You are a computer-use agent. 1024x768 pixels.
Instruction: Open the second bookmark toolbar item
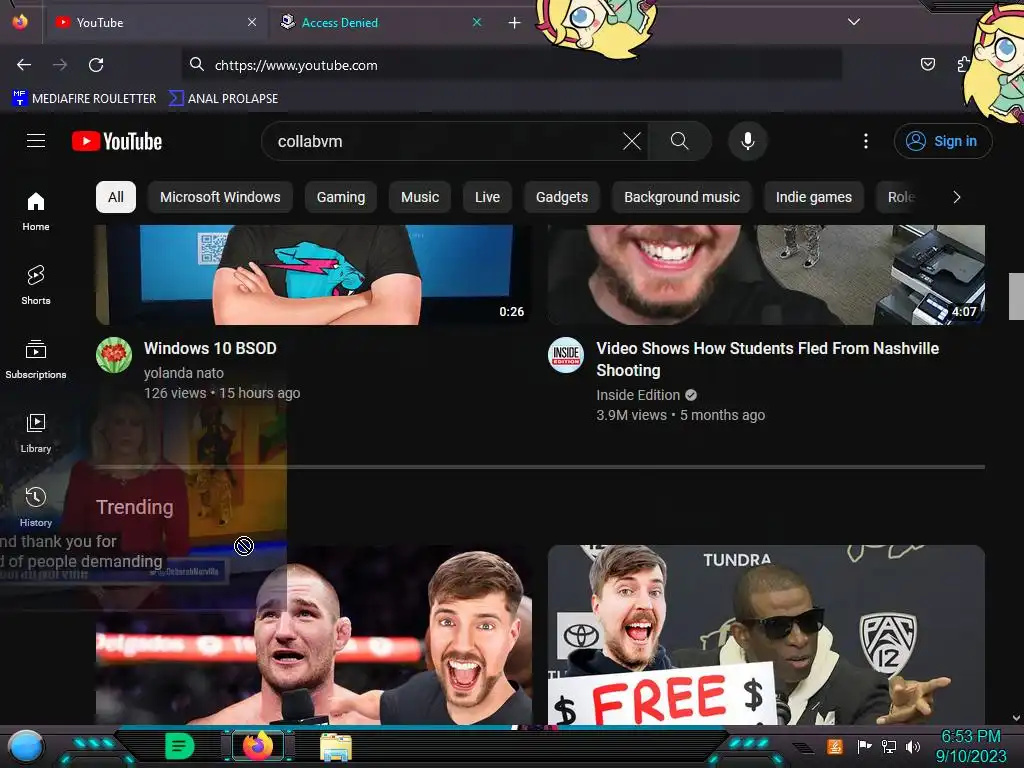pos(224,99)
